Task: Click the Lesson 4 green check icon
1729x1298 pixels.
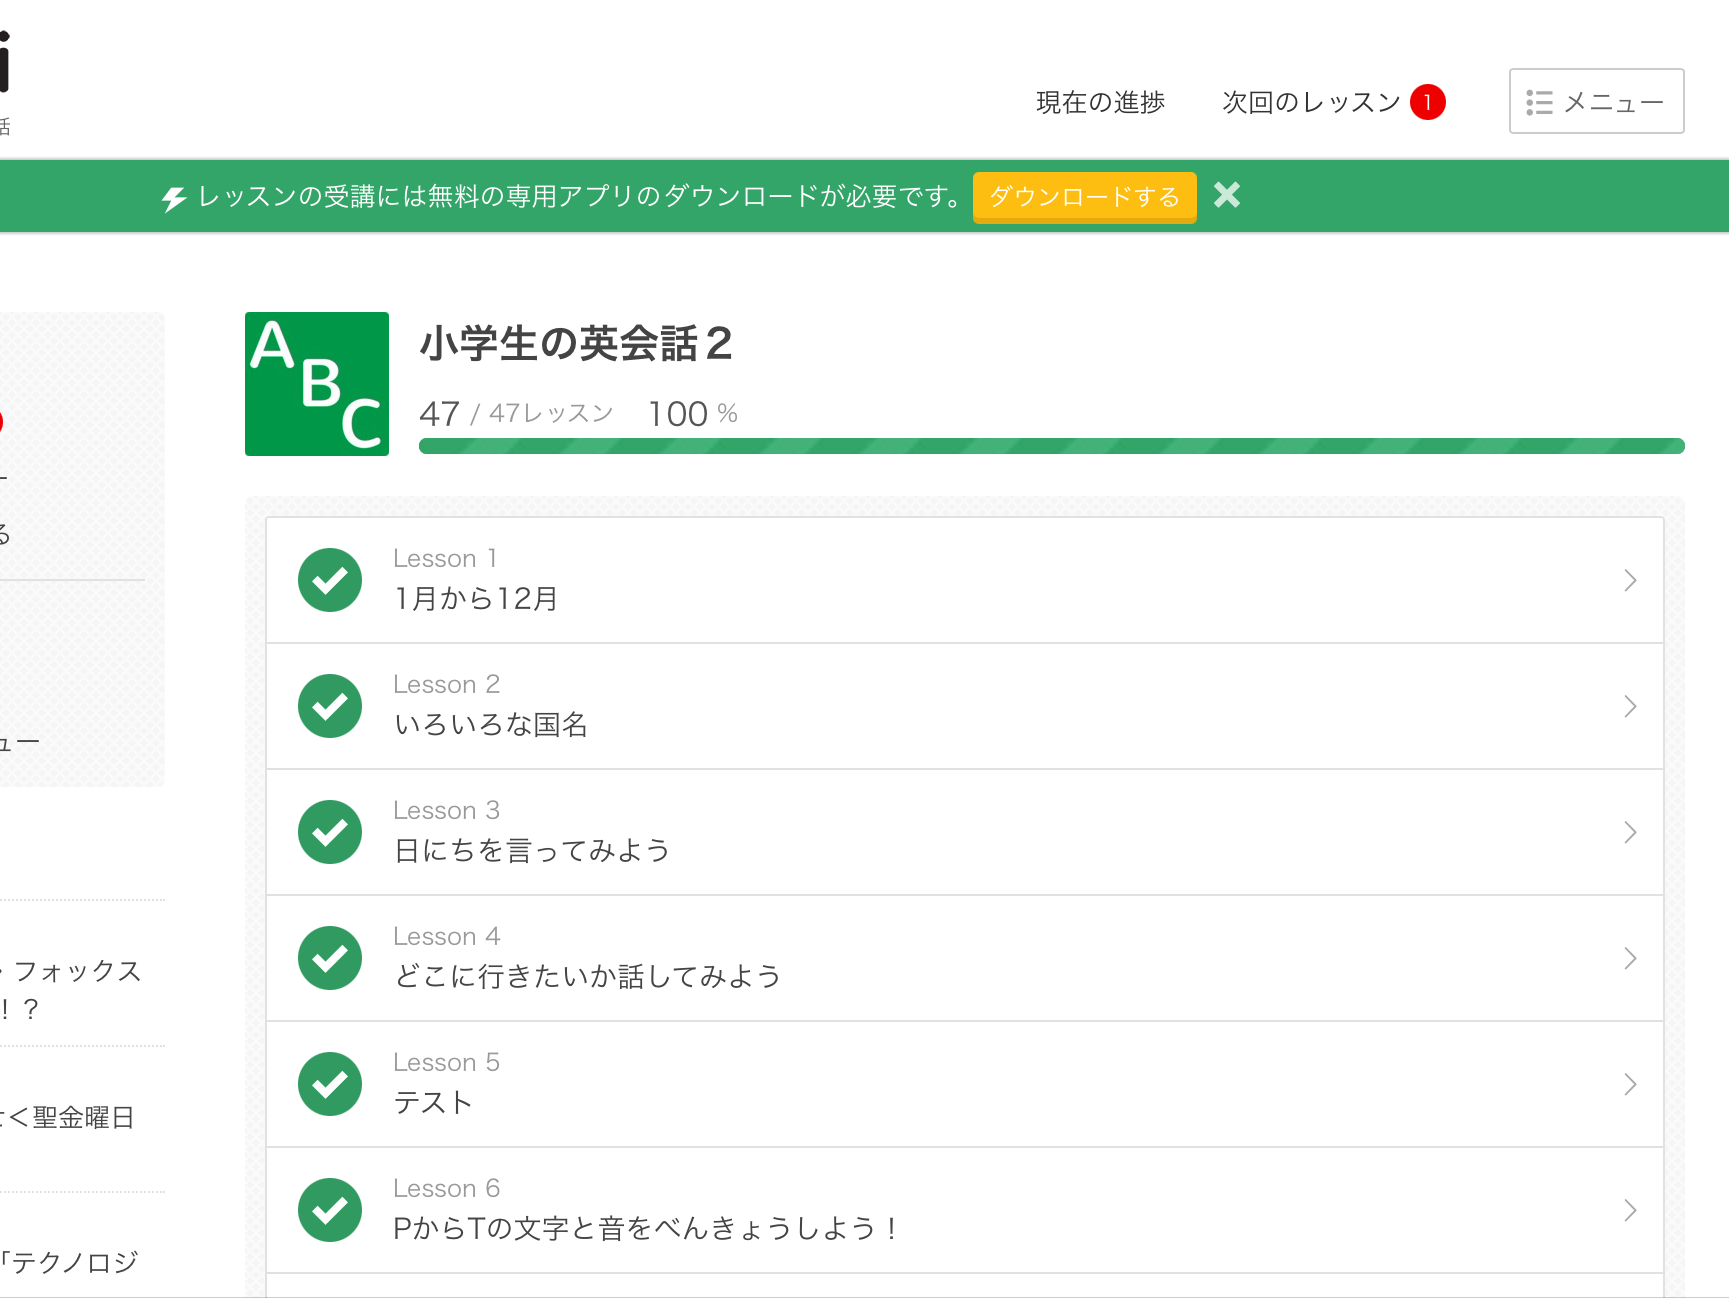Action: click(330, 958)
